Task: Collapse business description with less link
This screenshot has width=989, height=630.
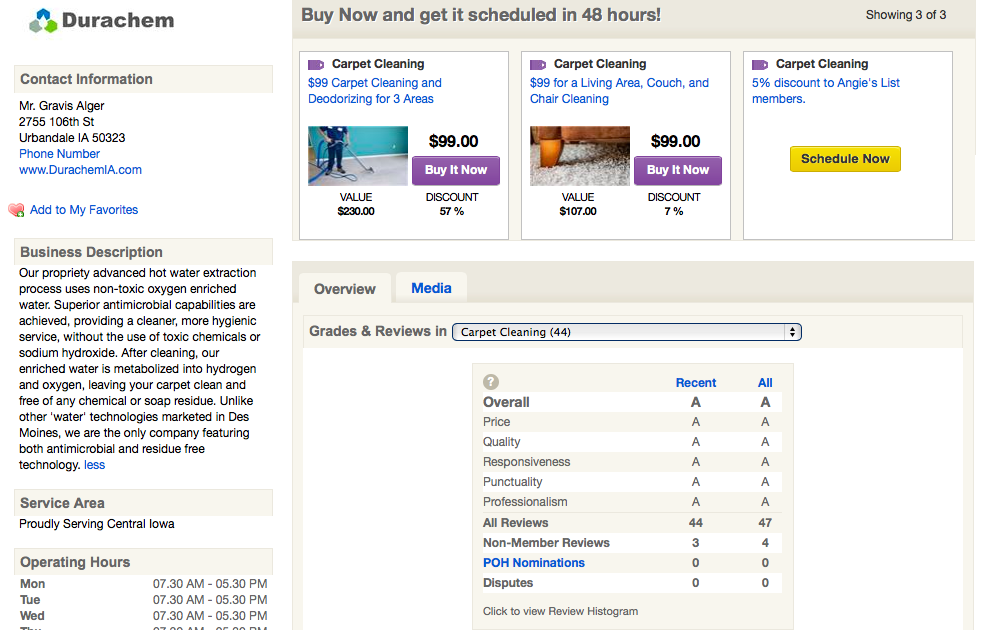Action: coord(95,465)
